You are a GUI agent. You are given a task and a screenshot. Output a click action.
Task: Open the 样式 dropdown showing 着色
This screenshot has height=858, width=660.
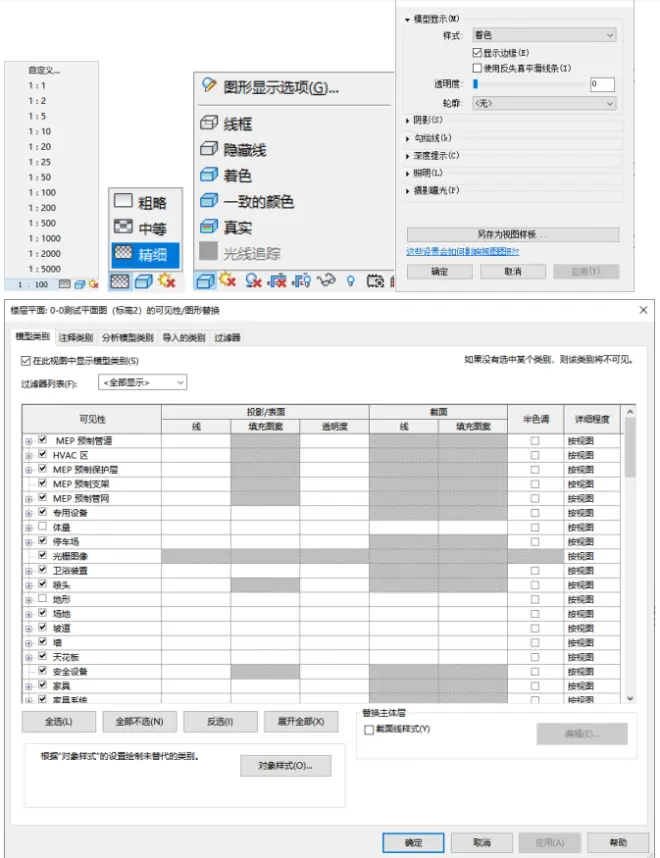click(545, 35)
